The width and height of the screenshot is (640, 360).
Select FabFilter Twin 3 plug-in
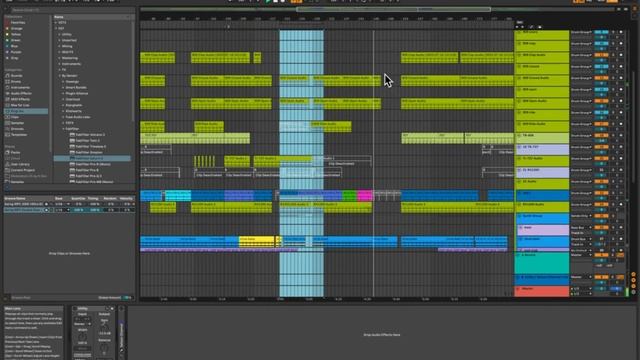(x=87, y=140)
